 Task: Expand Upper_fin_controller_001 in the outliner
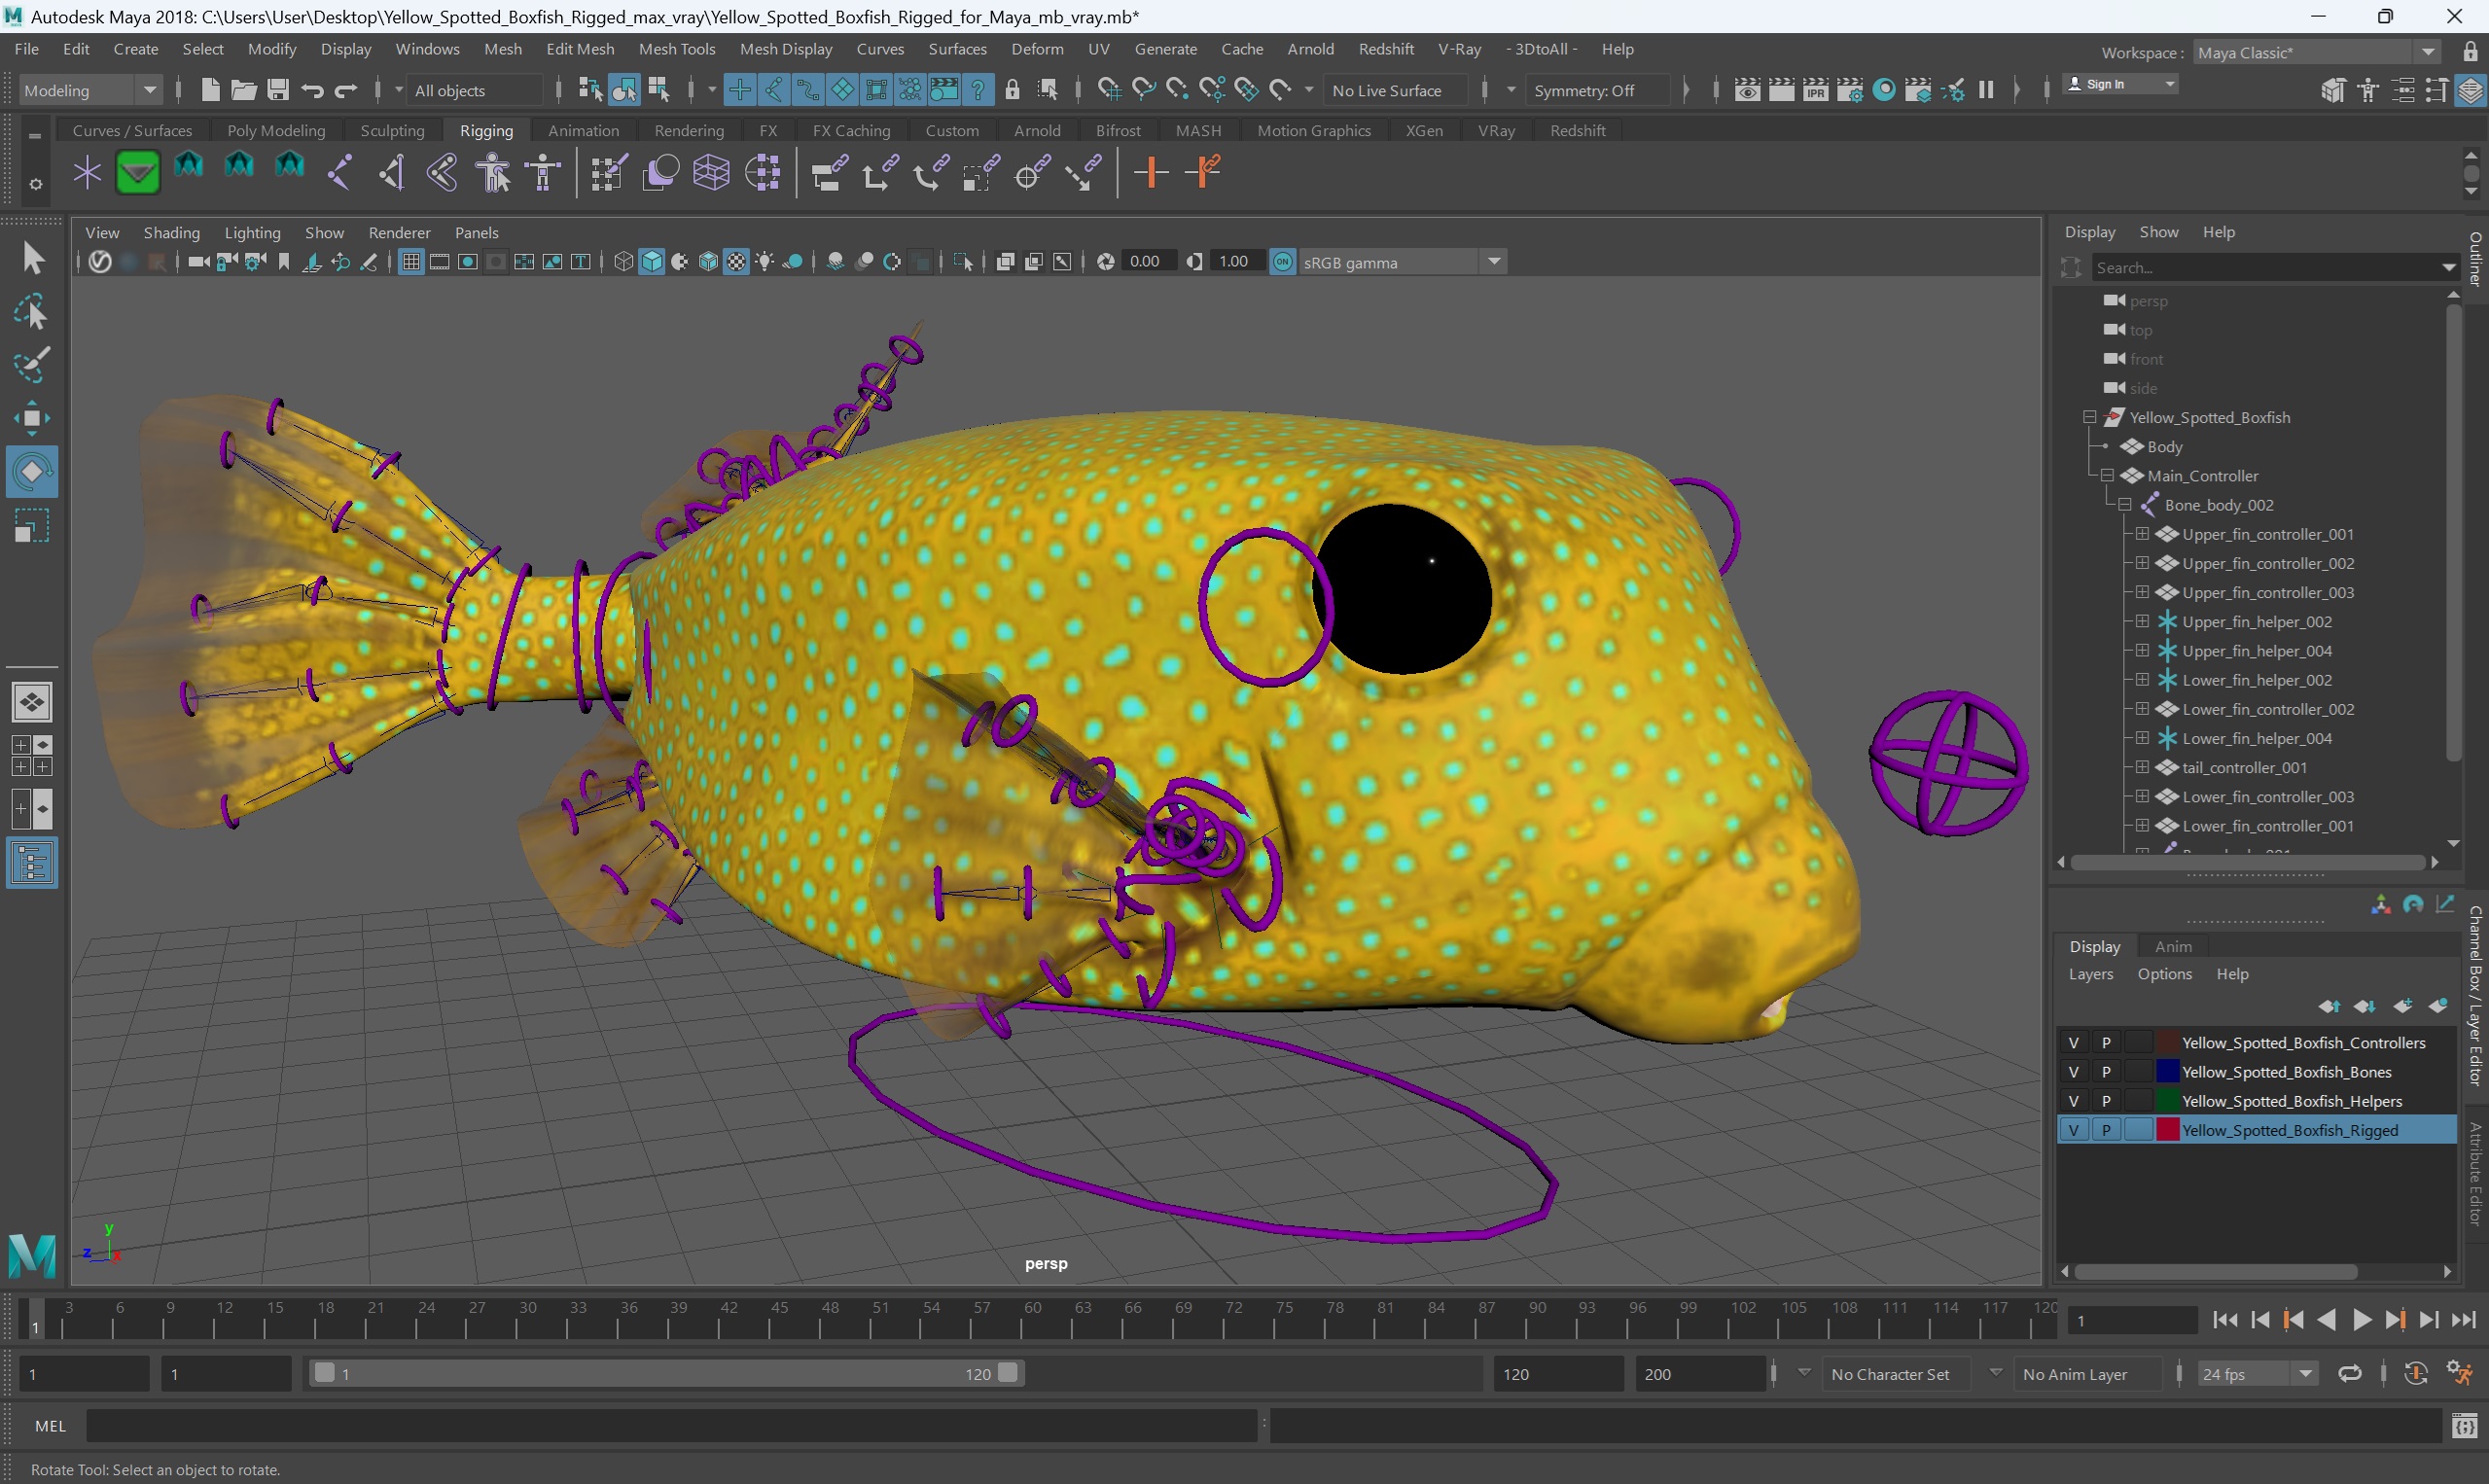point(2141,534)
